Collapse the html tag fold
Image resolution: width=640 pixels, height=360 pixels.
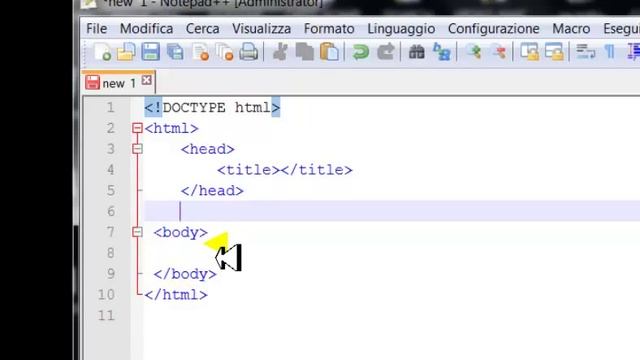(137, 128)
